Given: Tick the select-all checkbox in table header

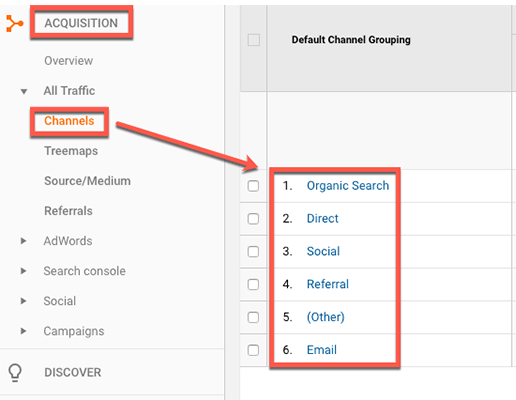Looking at the screenshot, I should (x=254, y=40).
